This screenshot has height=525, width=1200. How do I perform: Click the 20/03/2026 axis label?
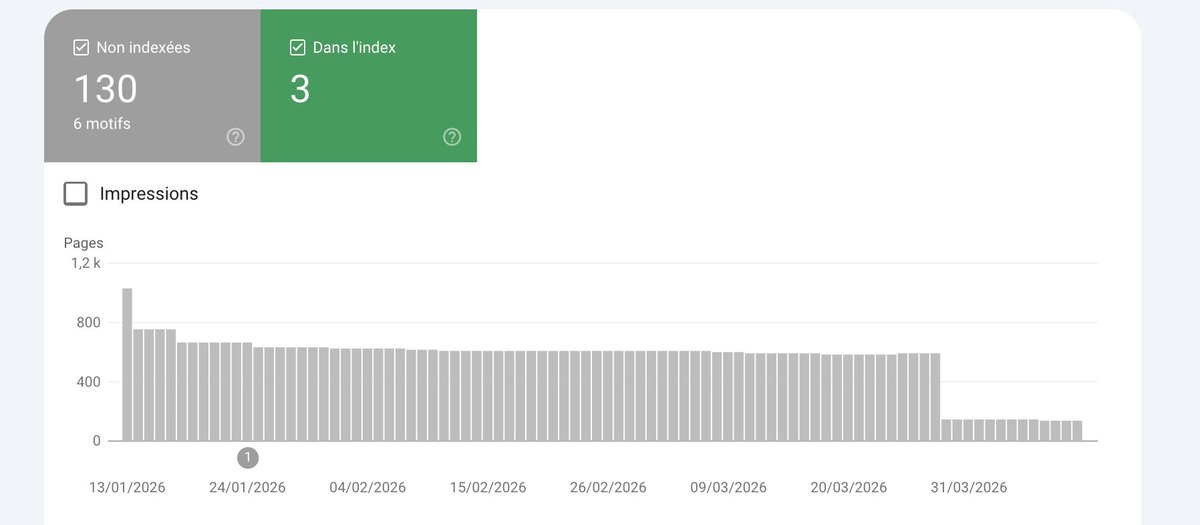[x=848, y=488]
